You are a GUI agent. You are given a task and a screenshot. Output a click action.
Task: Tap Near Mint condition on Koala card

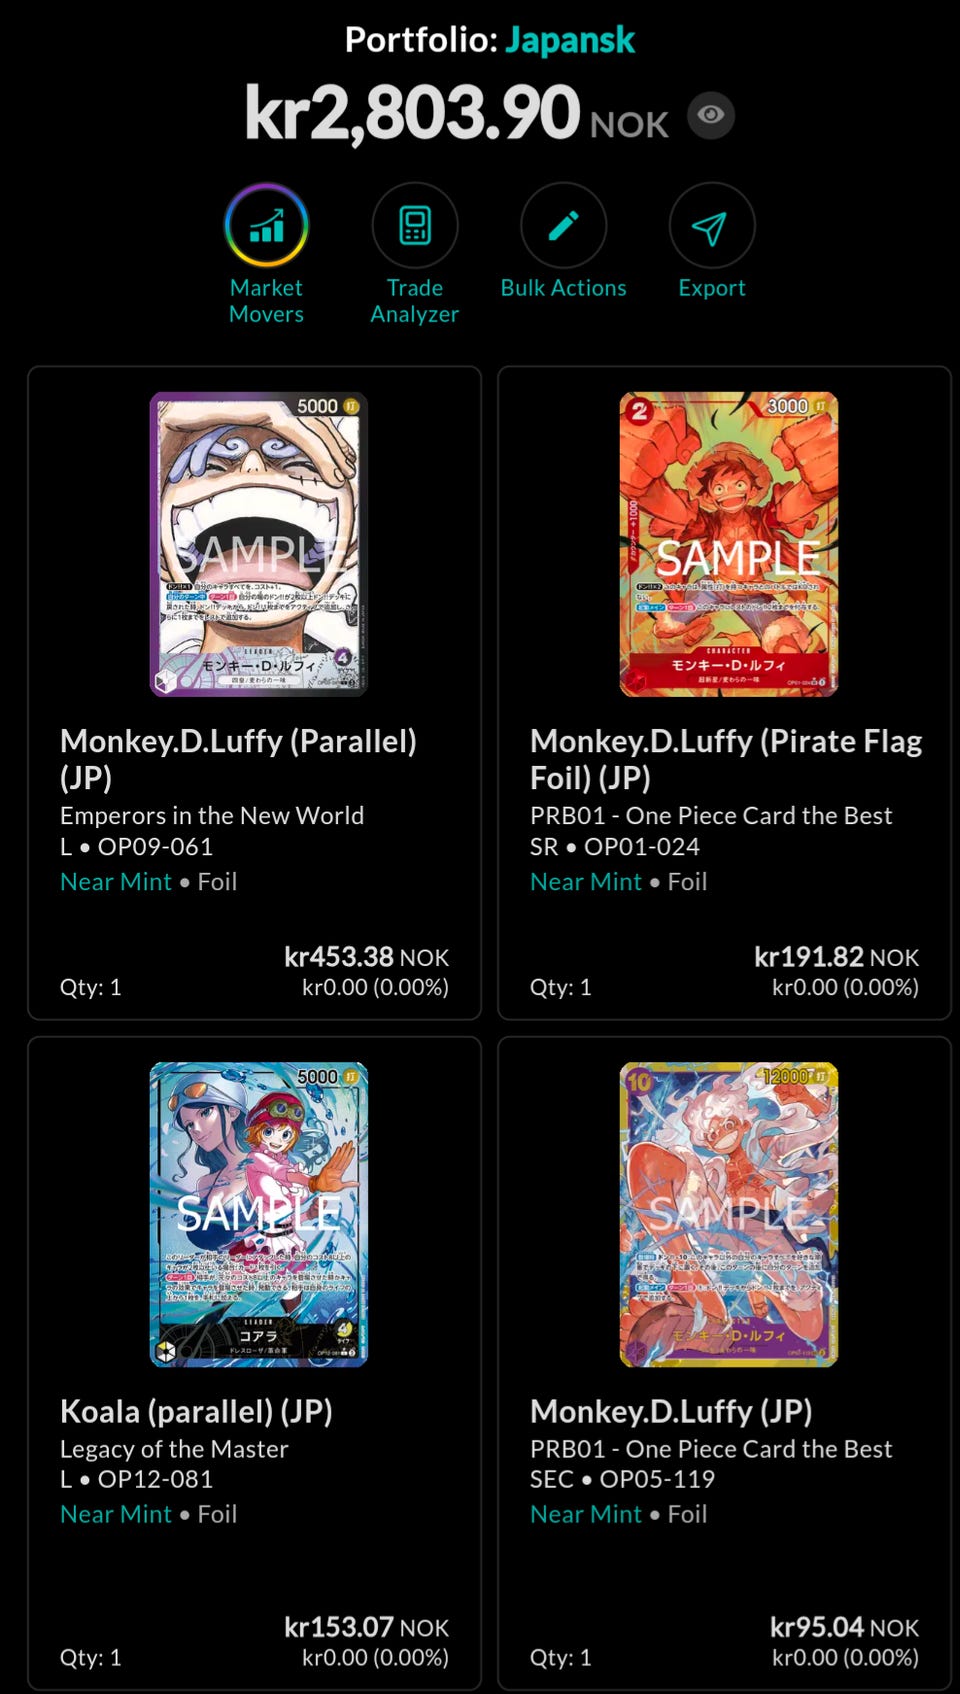click(116, 1514)
